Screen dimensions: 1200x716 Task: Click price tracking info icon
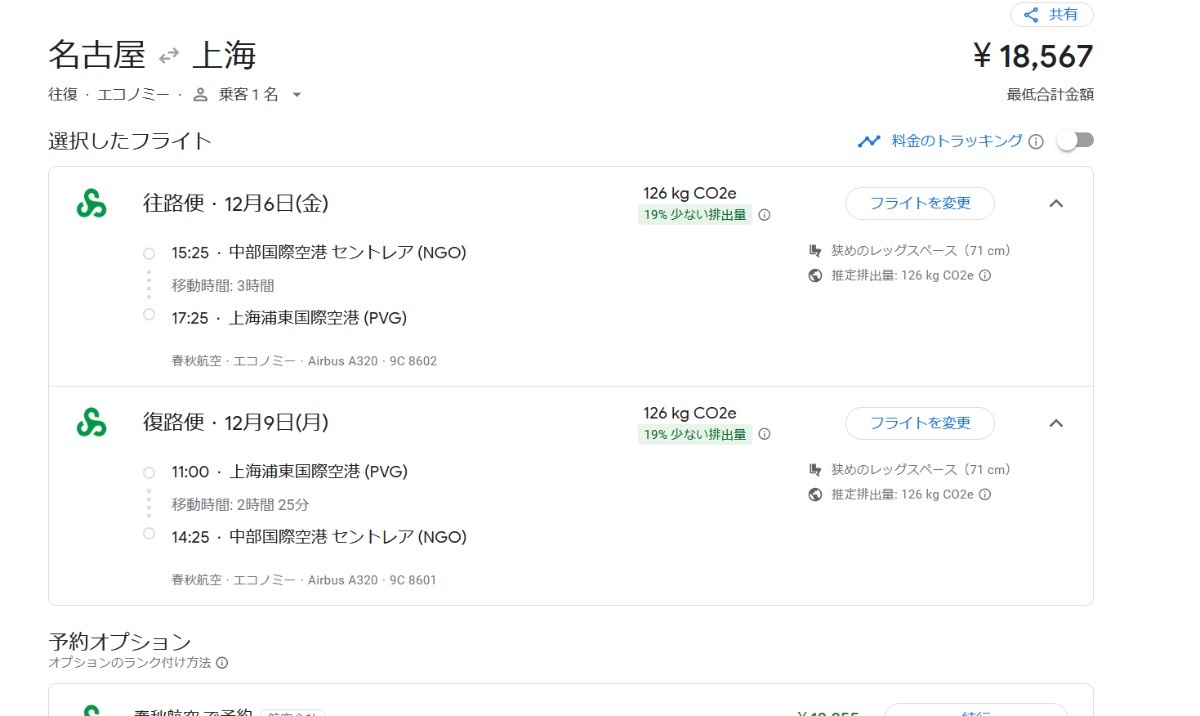1036,142
